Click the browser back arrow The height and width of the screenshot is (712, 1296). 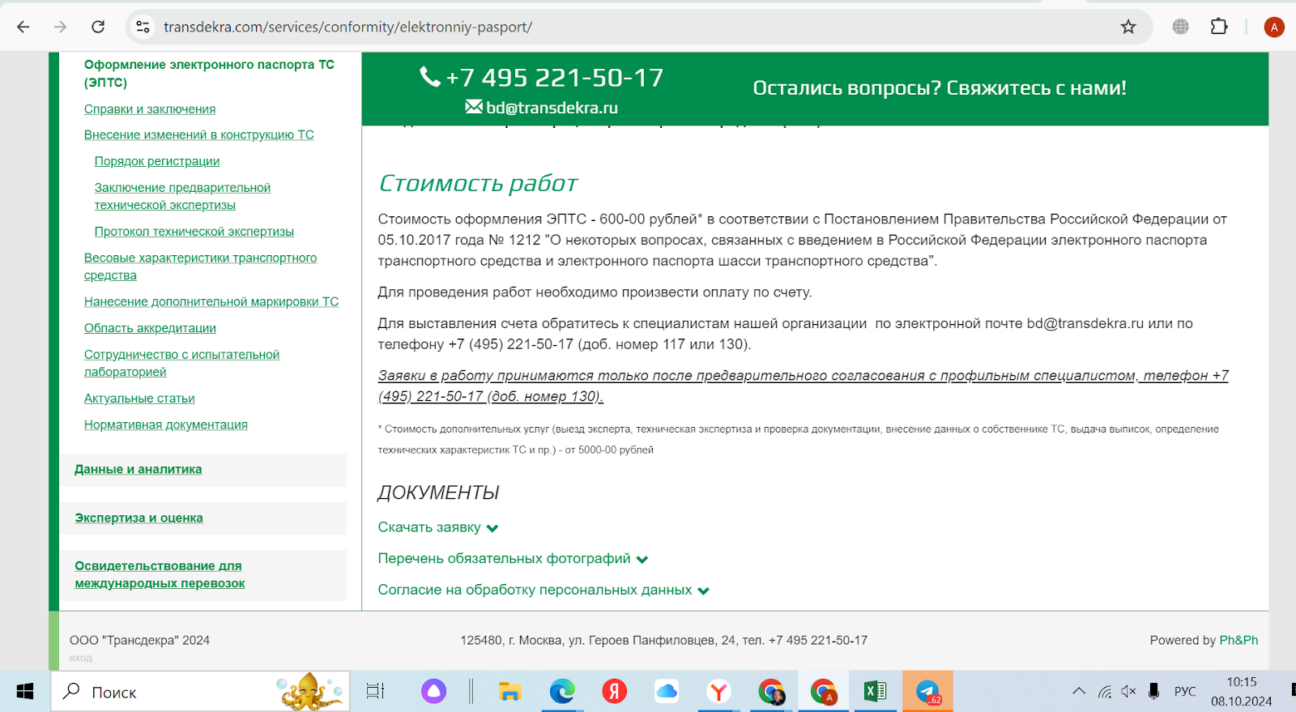(24, 27)
